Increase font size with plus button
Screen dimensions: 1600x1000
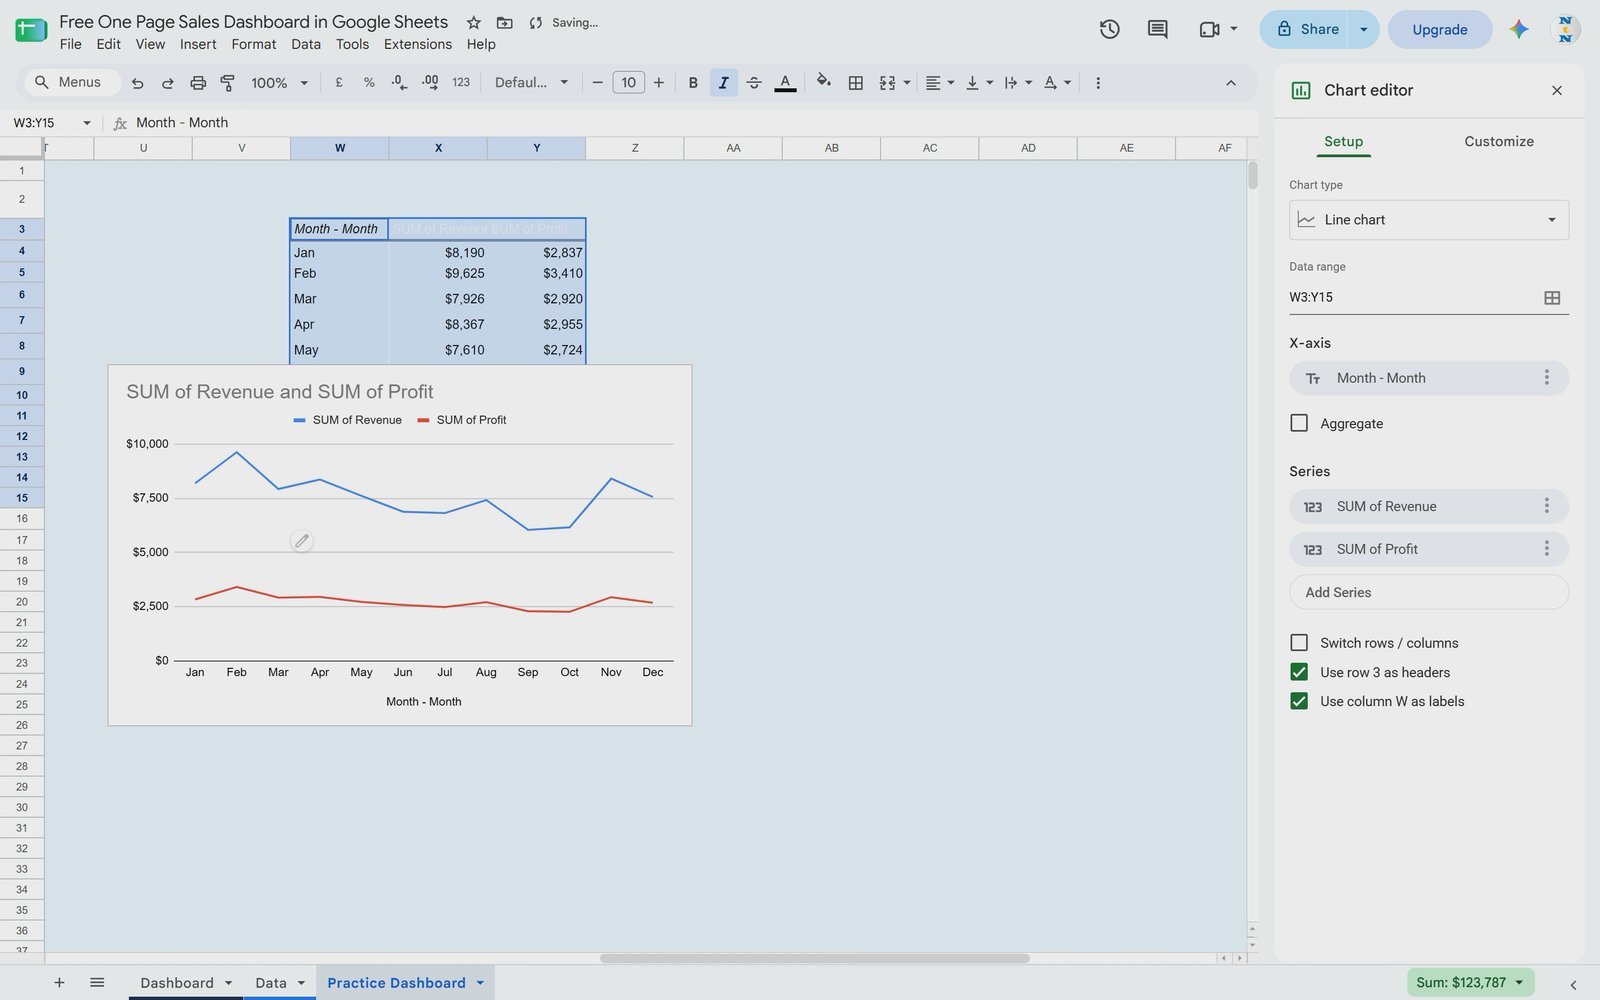658,83
